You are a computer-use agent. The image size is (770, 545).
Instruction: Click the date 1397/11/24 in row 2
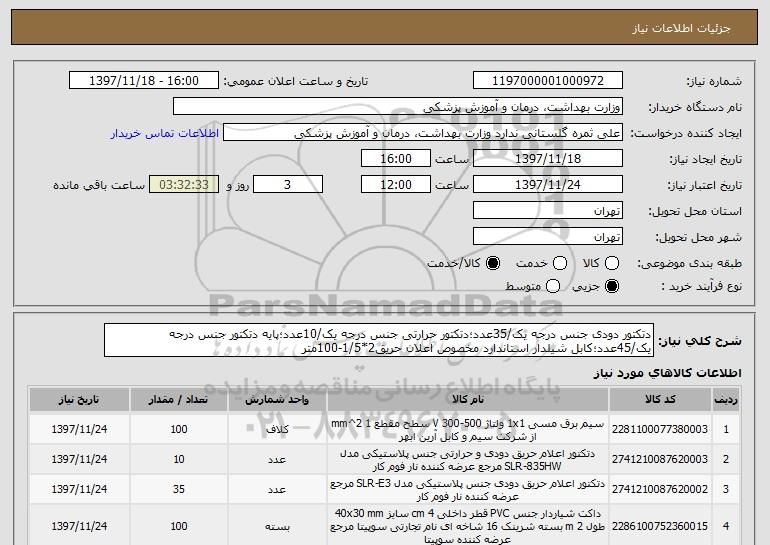79,460
